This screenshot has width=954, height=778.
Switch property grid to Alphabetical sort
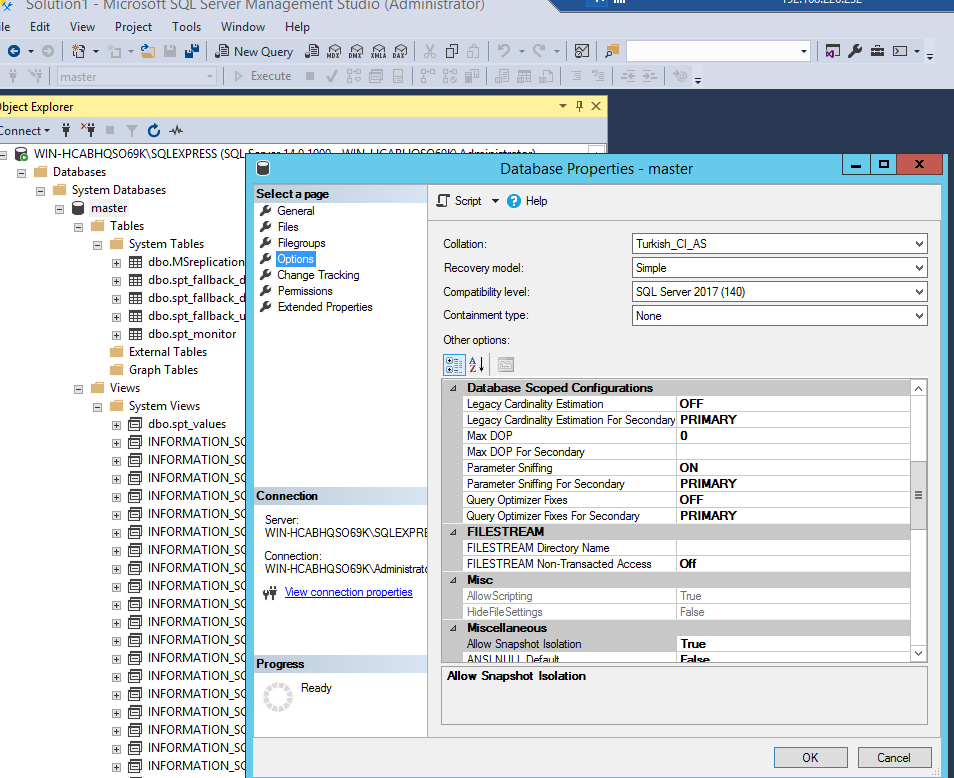(477, 364)
